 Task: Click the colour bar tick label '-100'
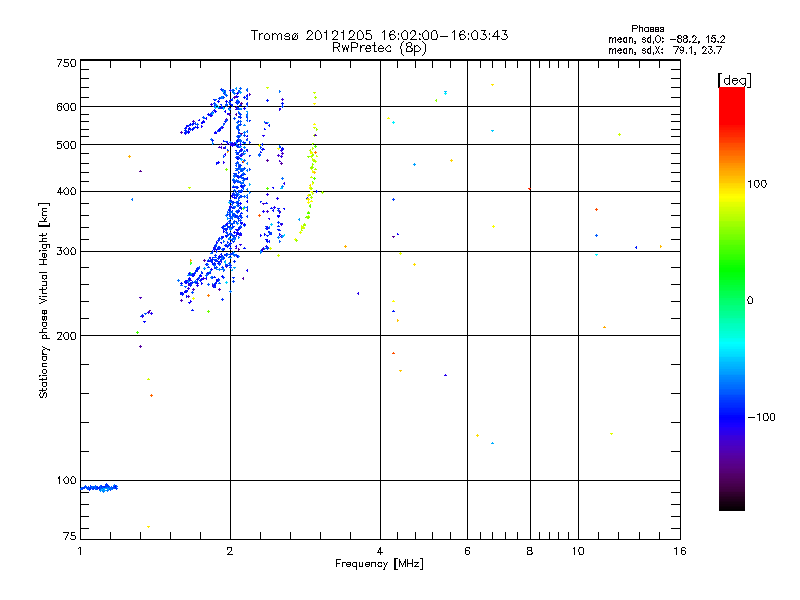(761, 417)
